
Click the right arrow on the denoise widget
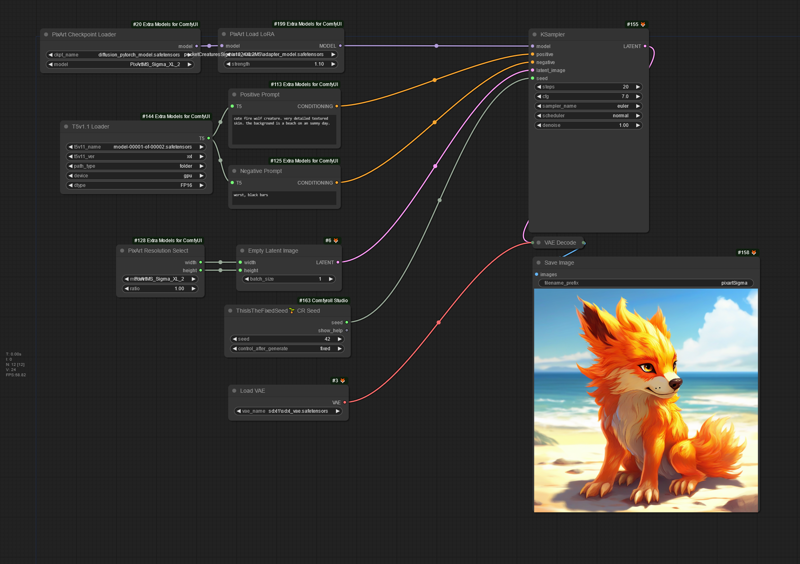click(x=638, y=126)
